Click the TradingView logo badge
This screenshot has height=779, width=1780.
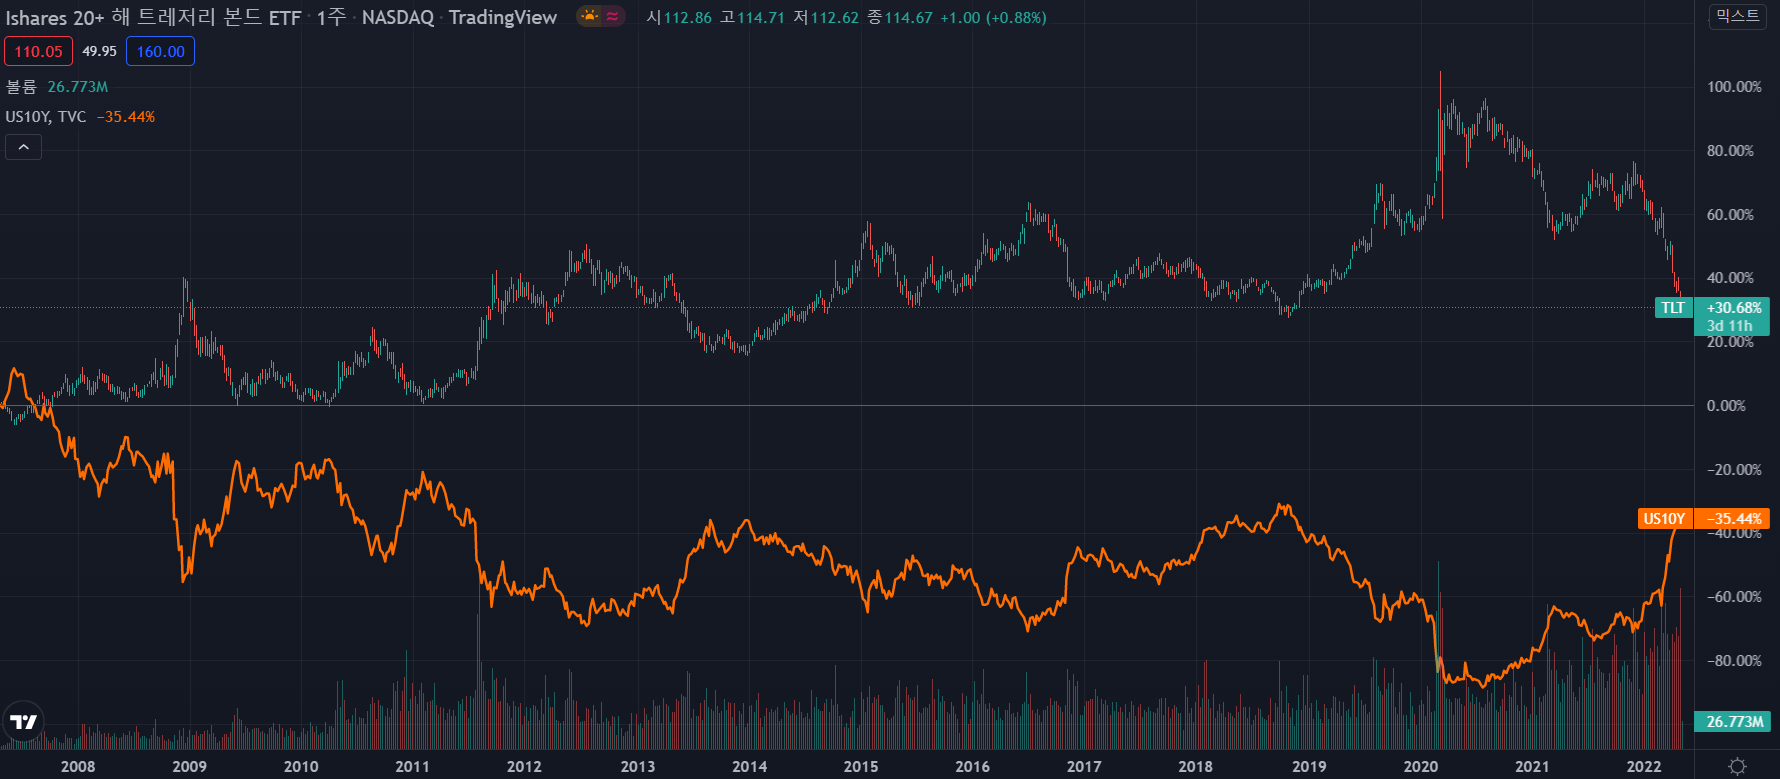pyautogui.click(x=22, y=721)
